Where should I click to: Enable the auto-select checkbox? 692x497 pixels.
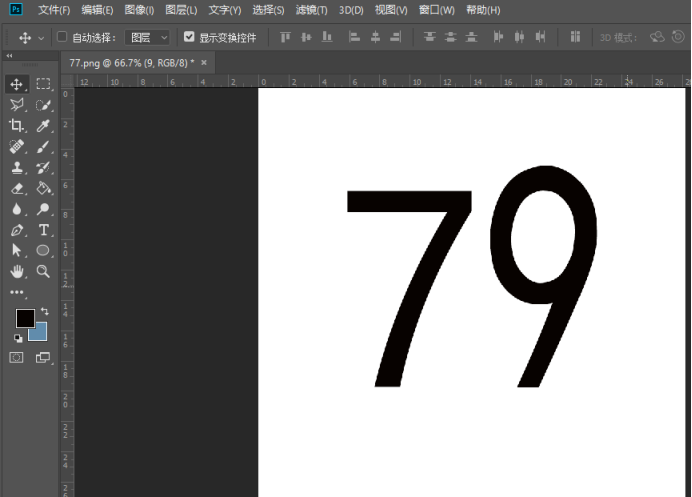tap(62, 37)
